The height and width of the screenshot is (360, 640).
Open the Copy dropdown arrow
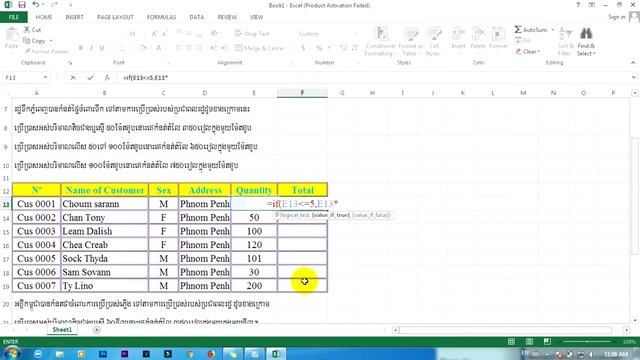tap(51, 41)
